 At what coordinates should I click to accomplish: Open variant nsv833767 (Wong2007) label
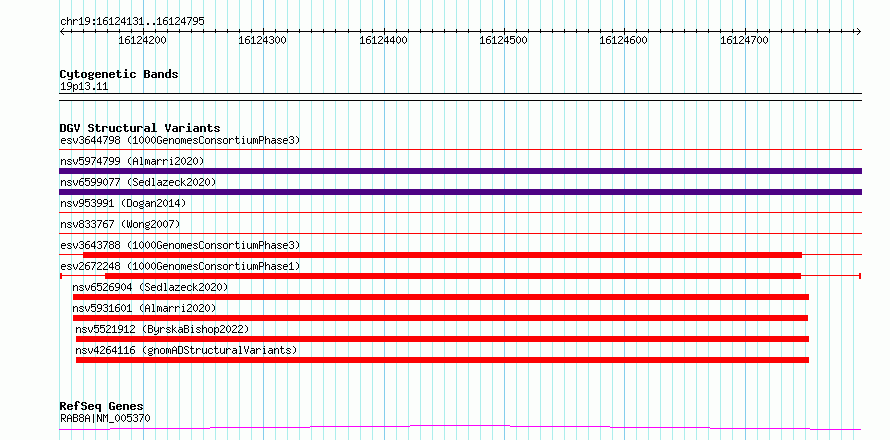coord(120,224)
